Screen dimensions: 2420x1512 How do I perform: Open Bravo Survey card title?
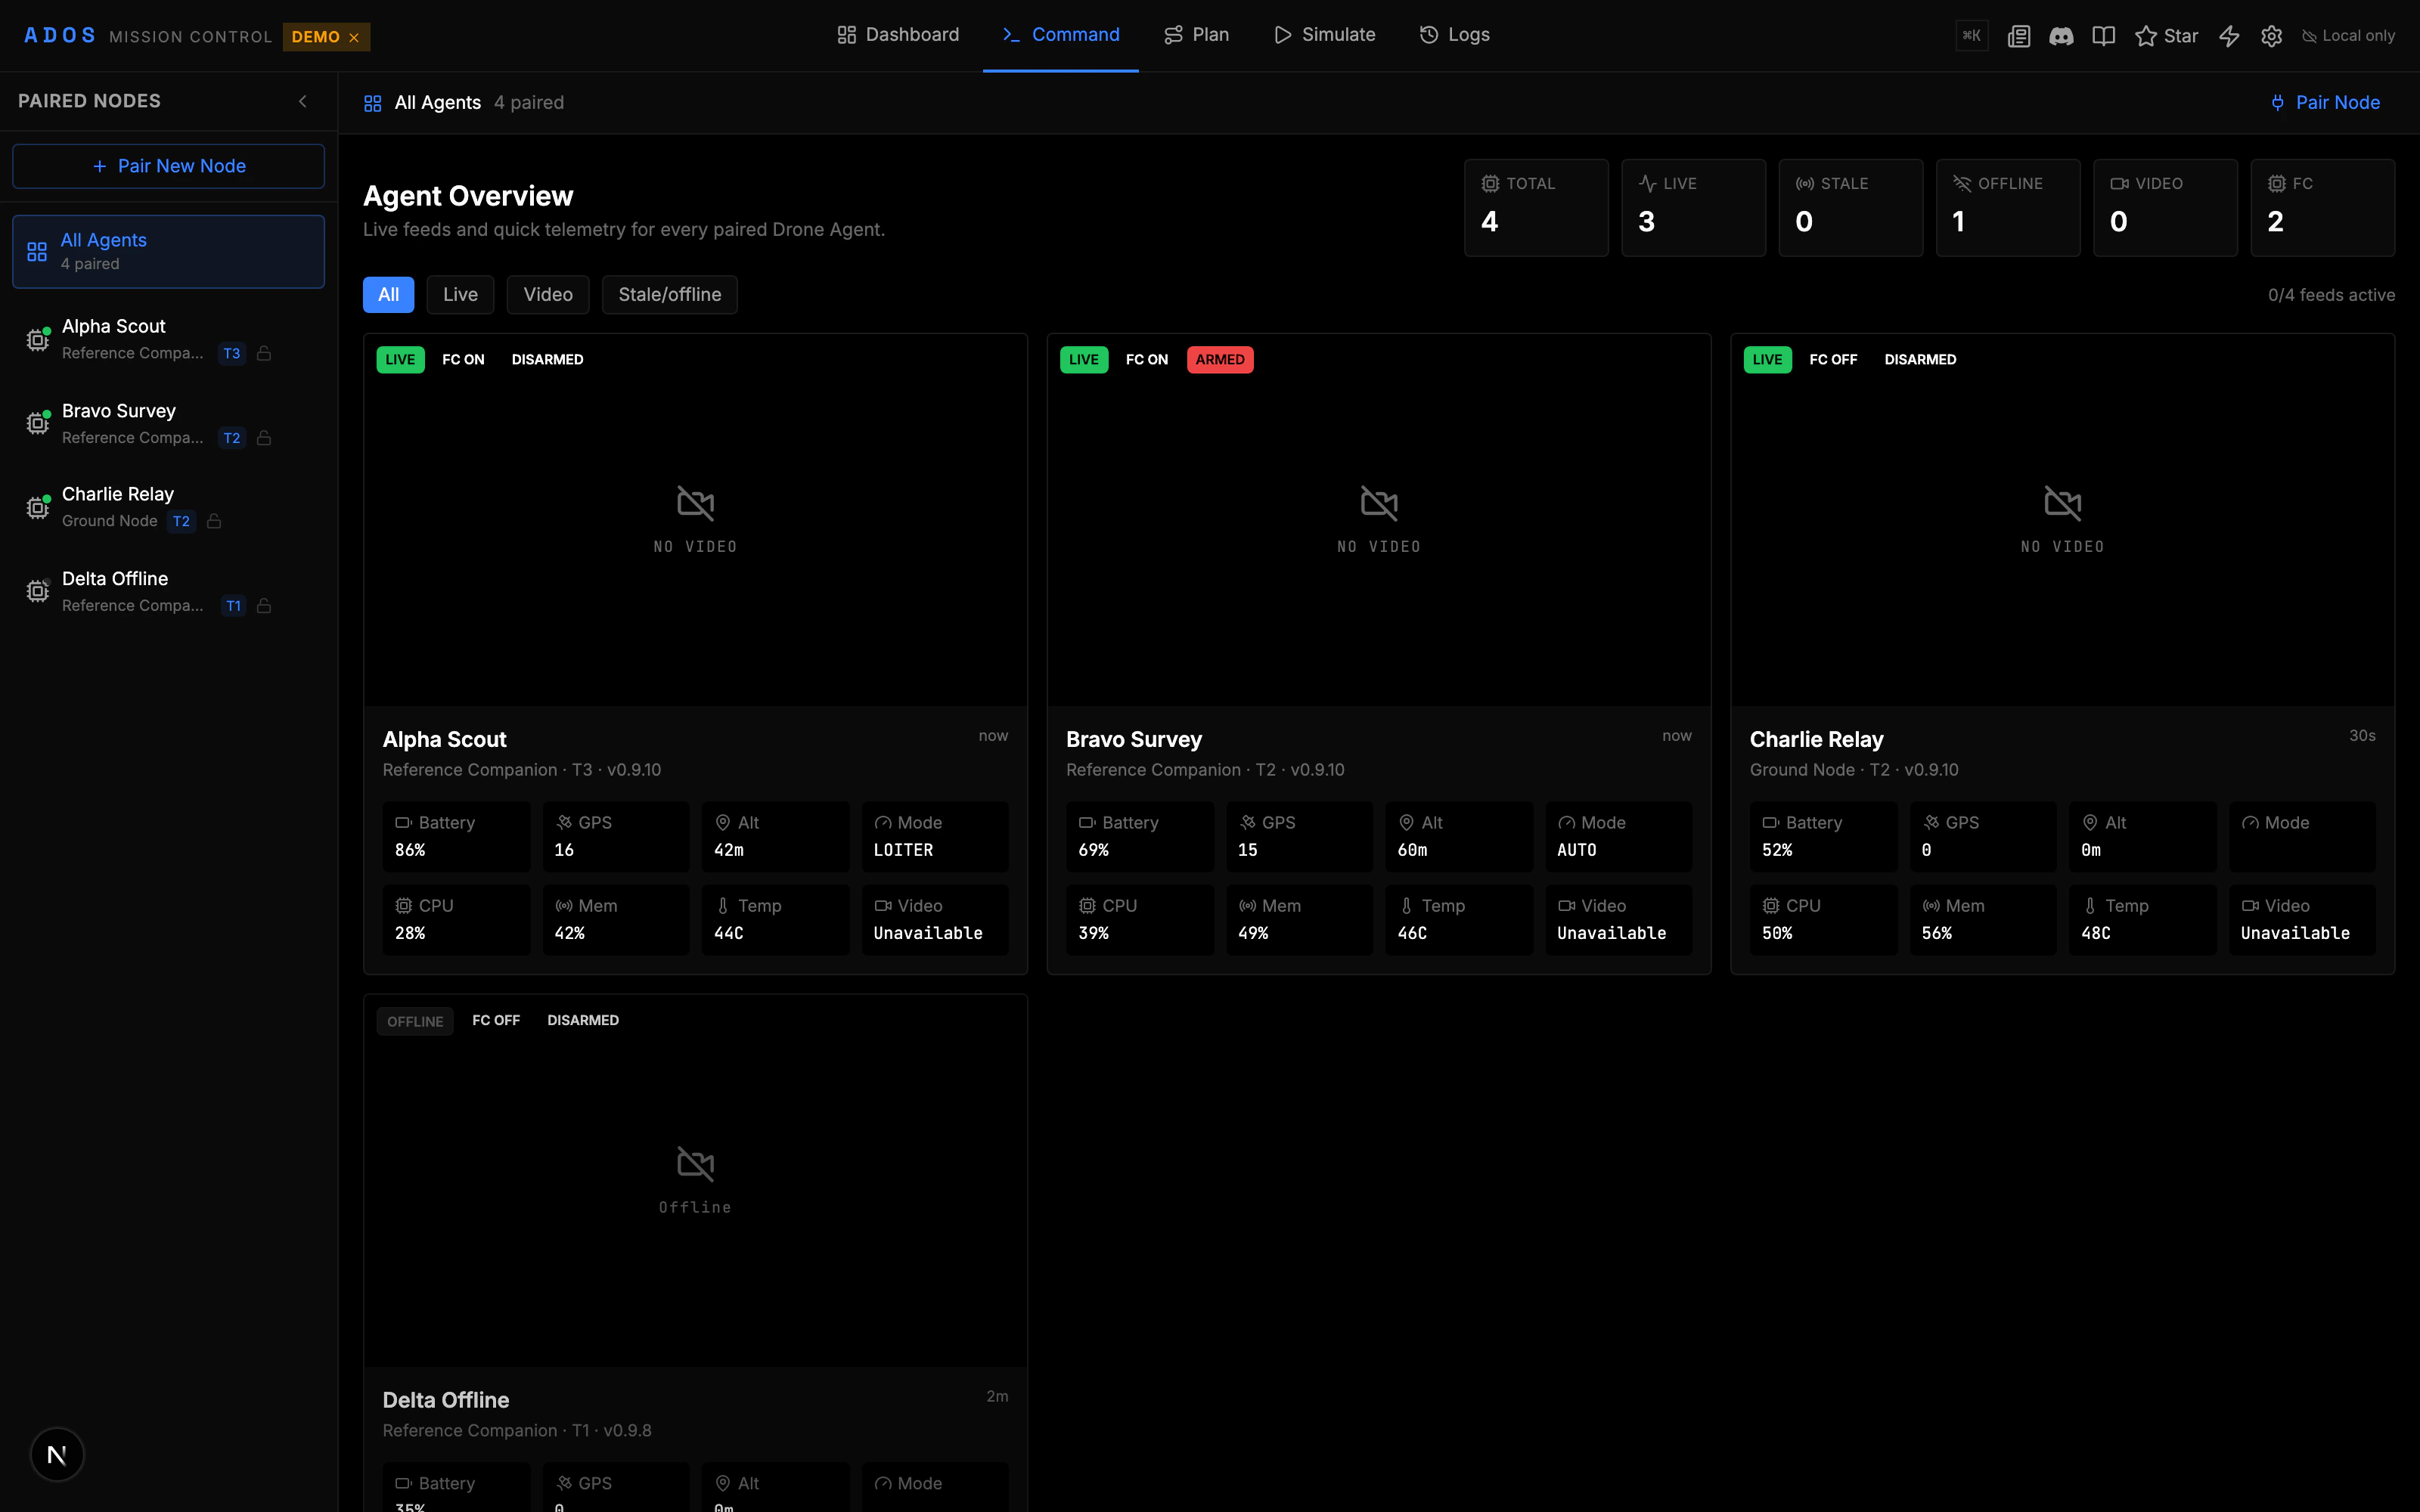[1134, 740]
